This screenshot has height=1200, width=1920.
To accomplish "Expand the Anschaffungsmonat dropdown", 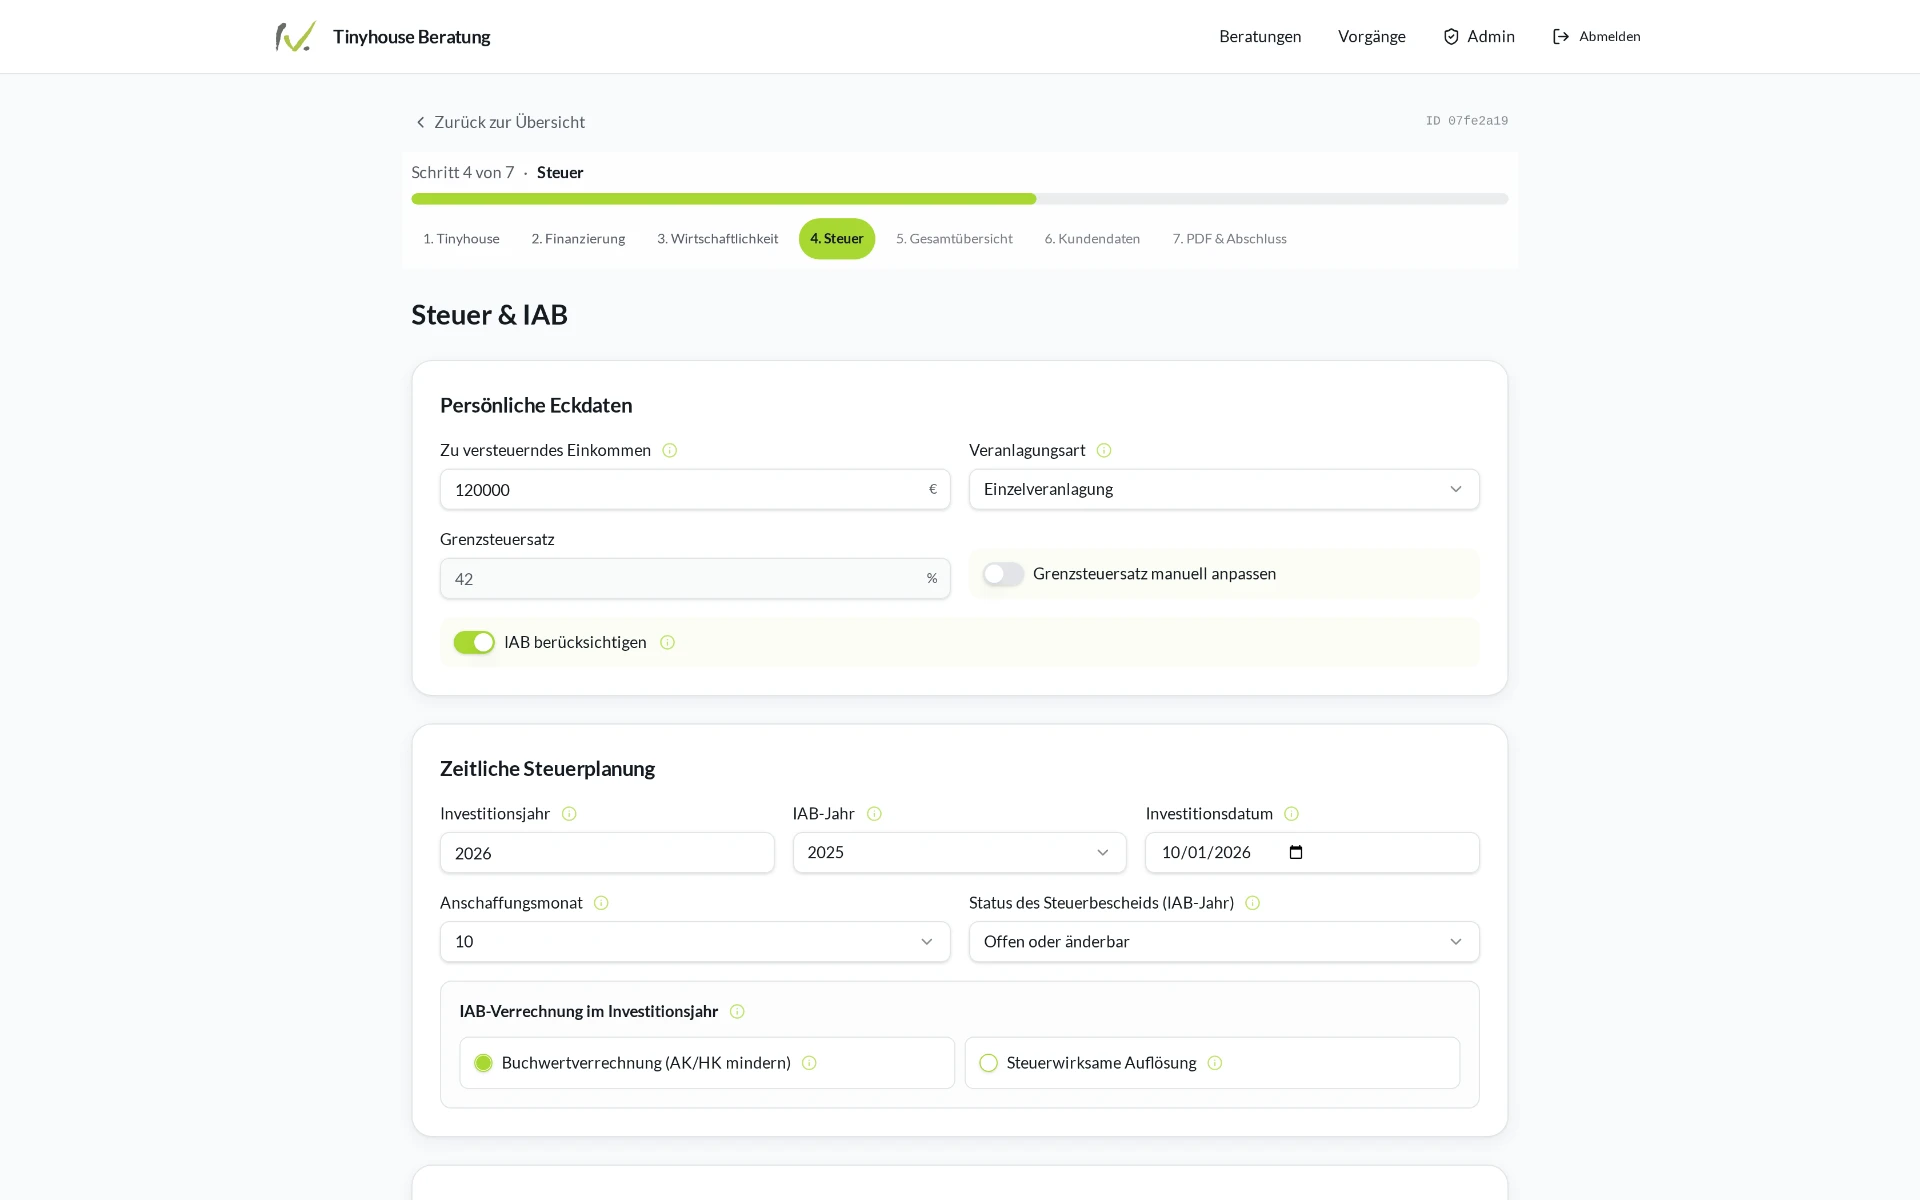I will [695, 941].
